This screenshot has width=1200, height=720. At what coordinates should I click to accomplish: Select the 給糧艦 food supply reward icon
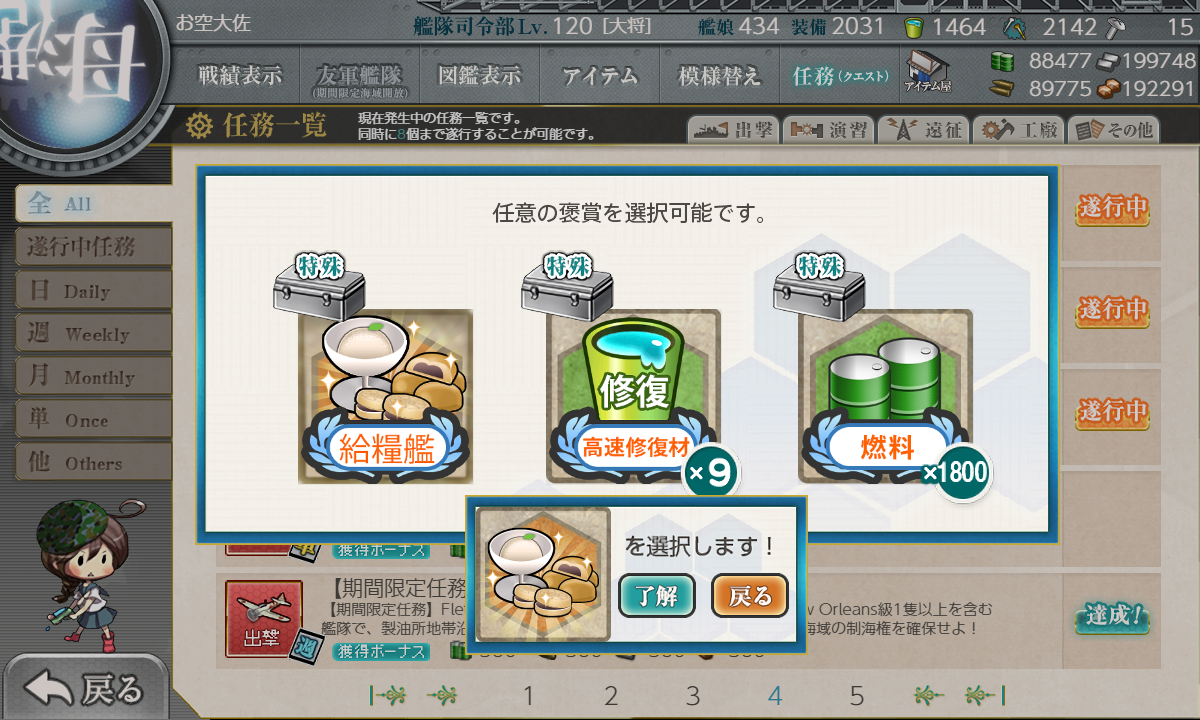[386, 396]
